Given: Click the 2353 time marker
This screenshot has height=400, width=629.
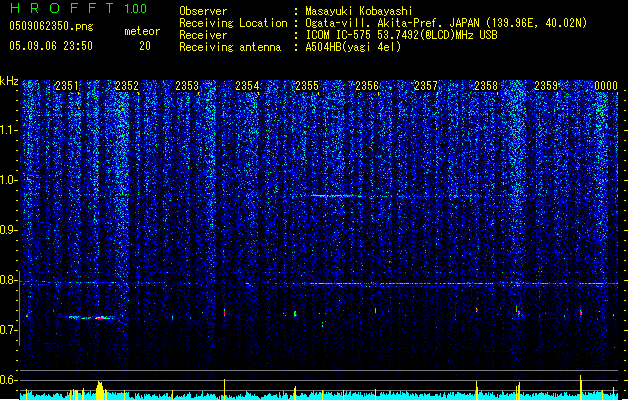Looking at the screenshot, I should [187, 86].
